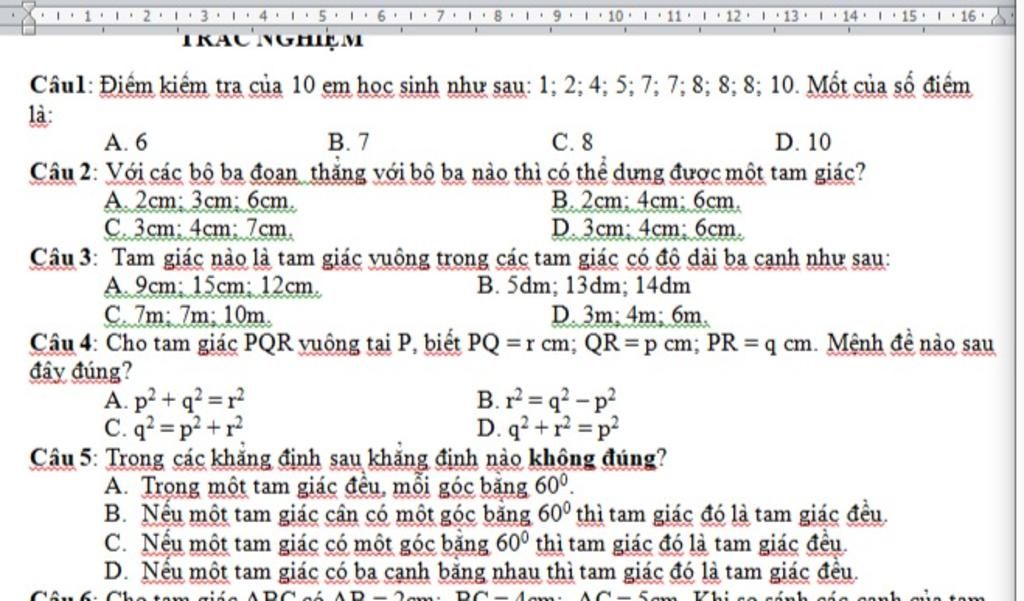The width and height of the screenshot is (1024, 601).
Task: Click line 'A. Trong một tam giác đều'
Action: [x=340, y=486]
